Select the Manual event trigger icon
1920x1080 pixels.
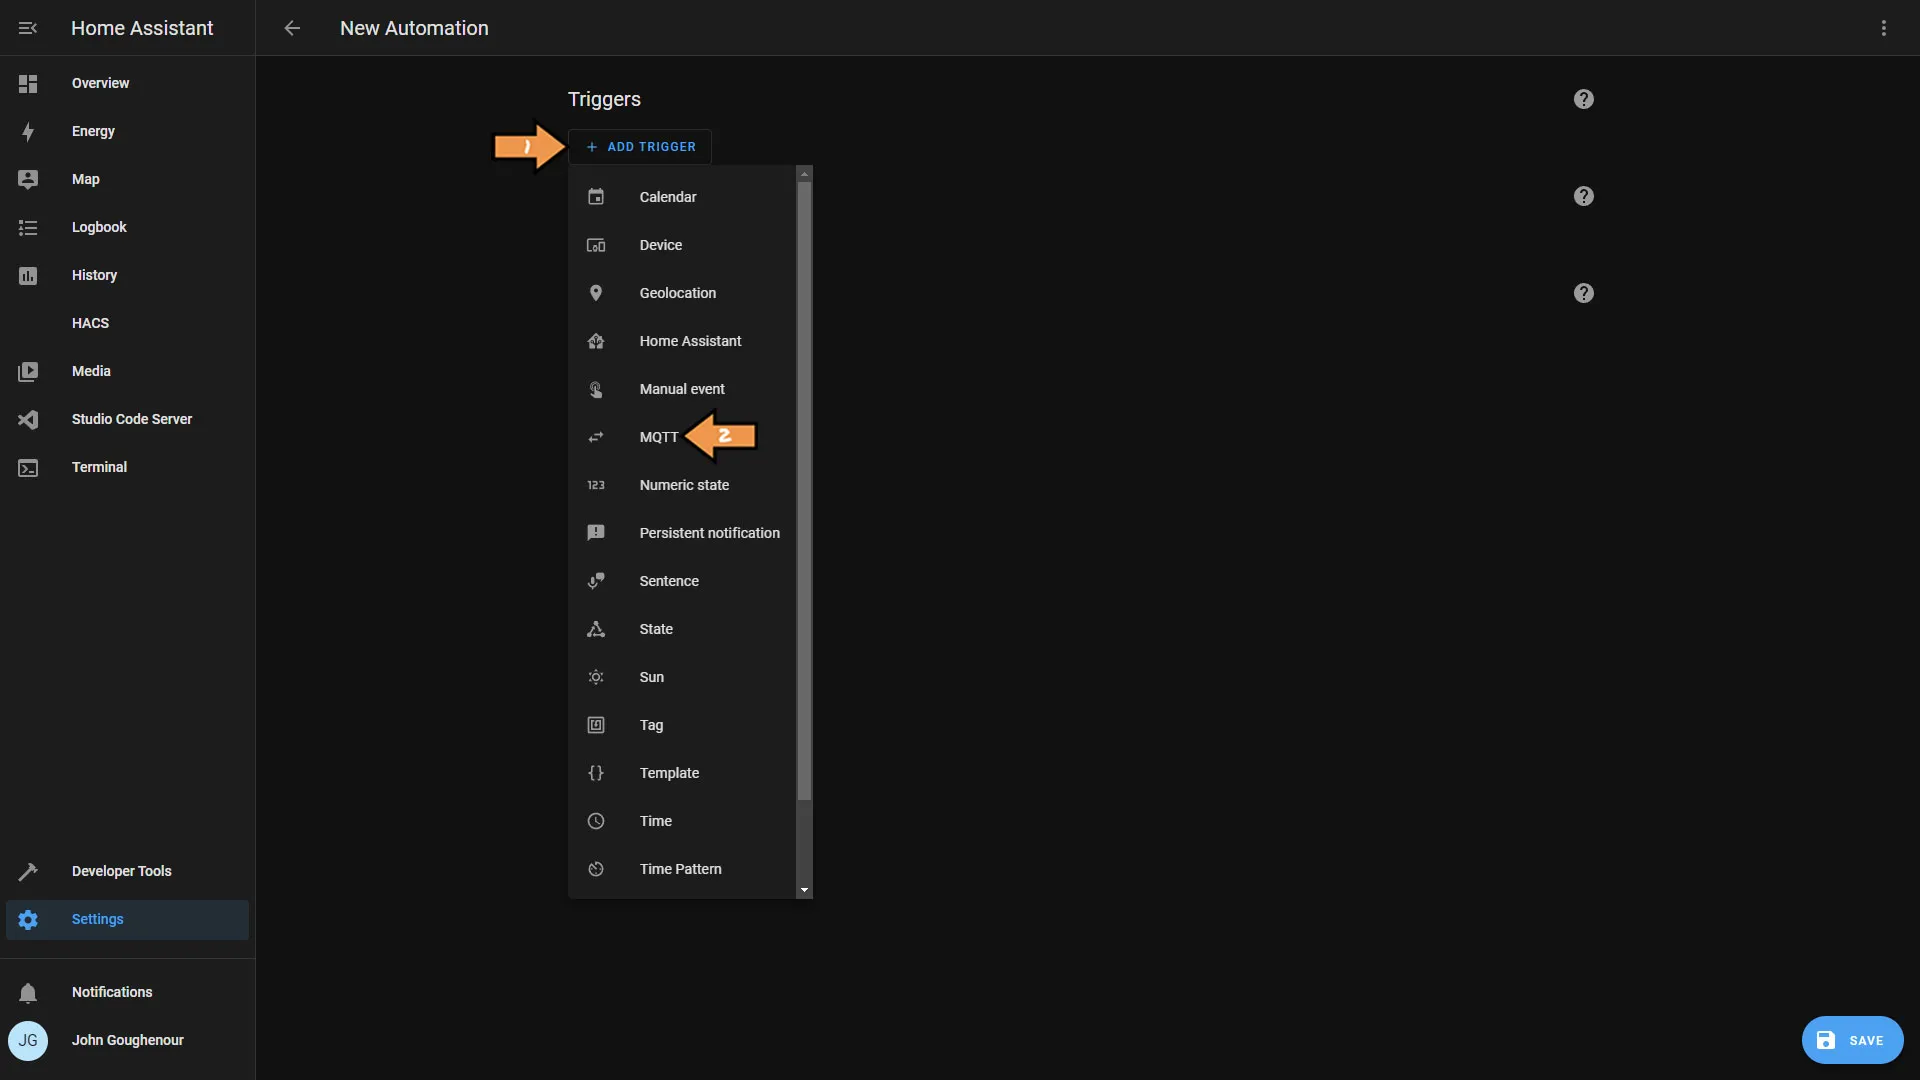coord(595,390)
